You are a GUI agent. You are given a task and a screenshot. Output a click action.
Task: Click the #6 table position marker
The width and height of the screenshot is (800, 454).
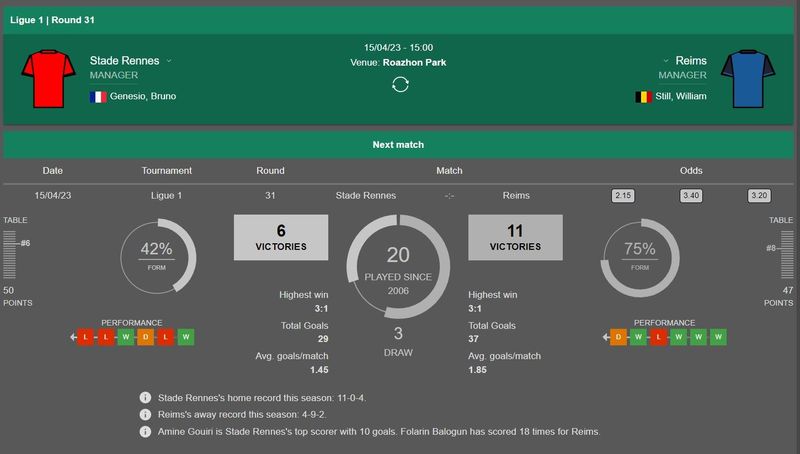click(x=24, y=243)
